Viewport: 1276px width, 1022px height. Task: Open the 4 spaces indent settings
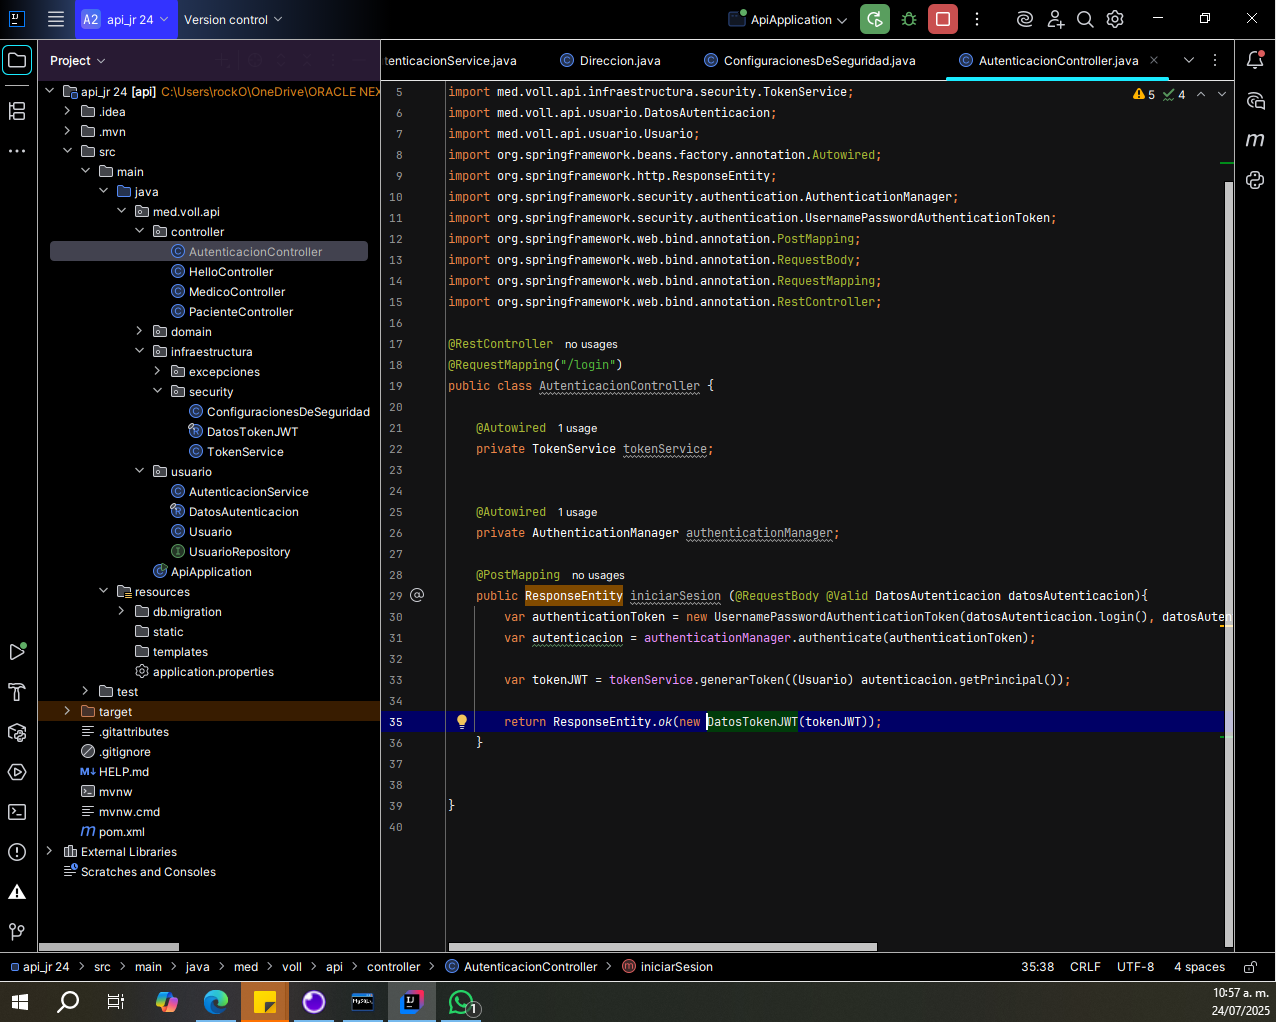[1199, 967]
